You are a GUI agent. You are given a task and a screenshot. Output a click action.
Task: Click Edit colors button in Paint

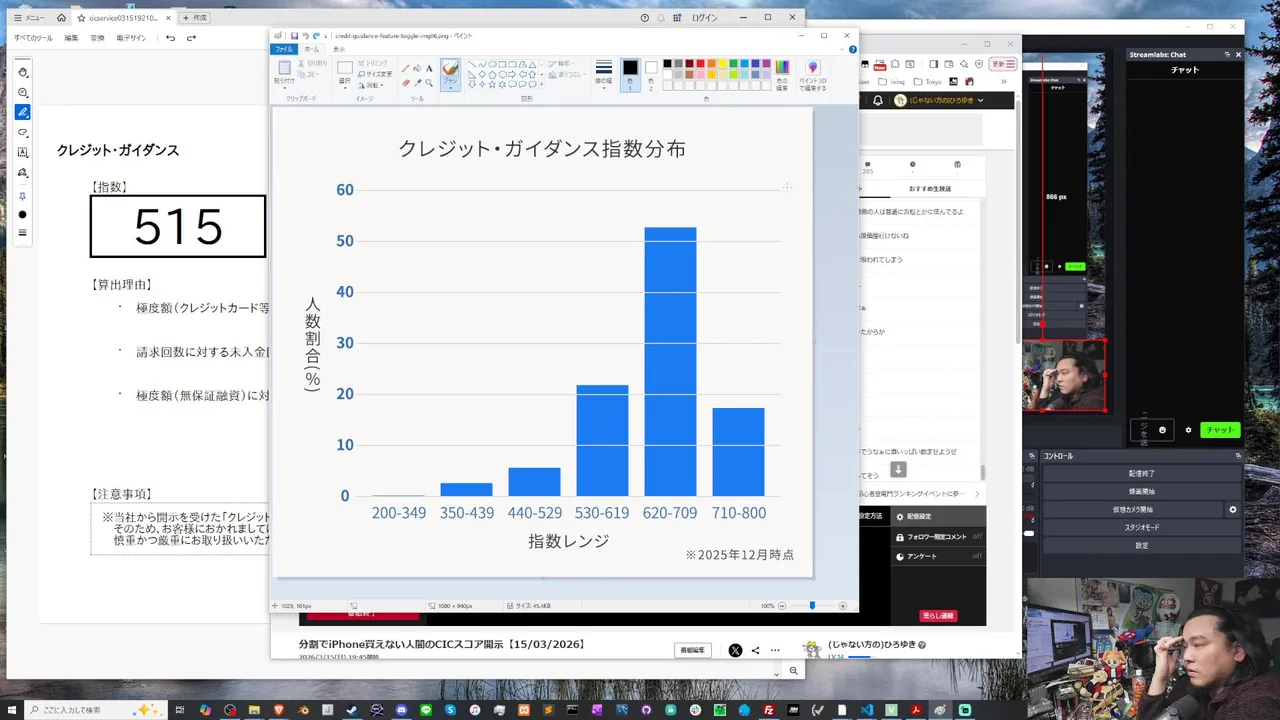(782, 75)
